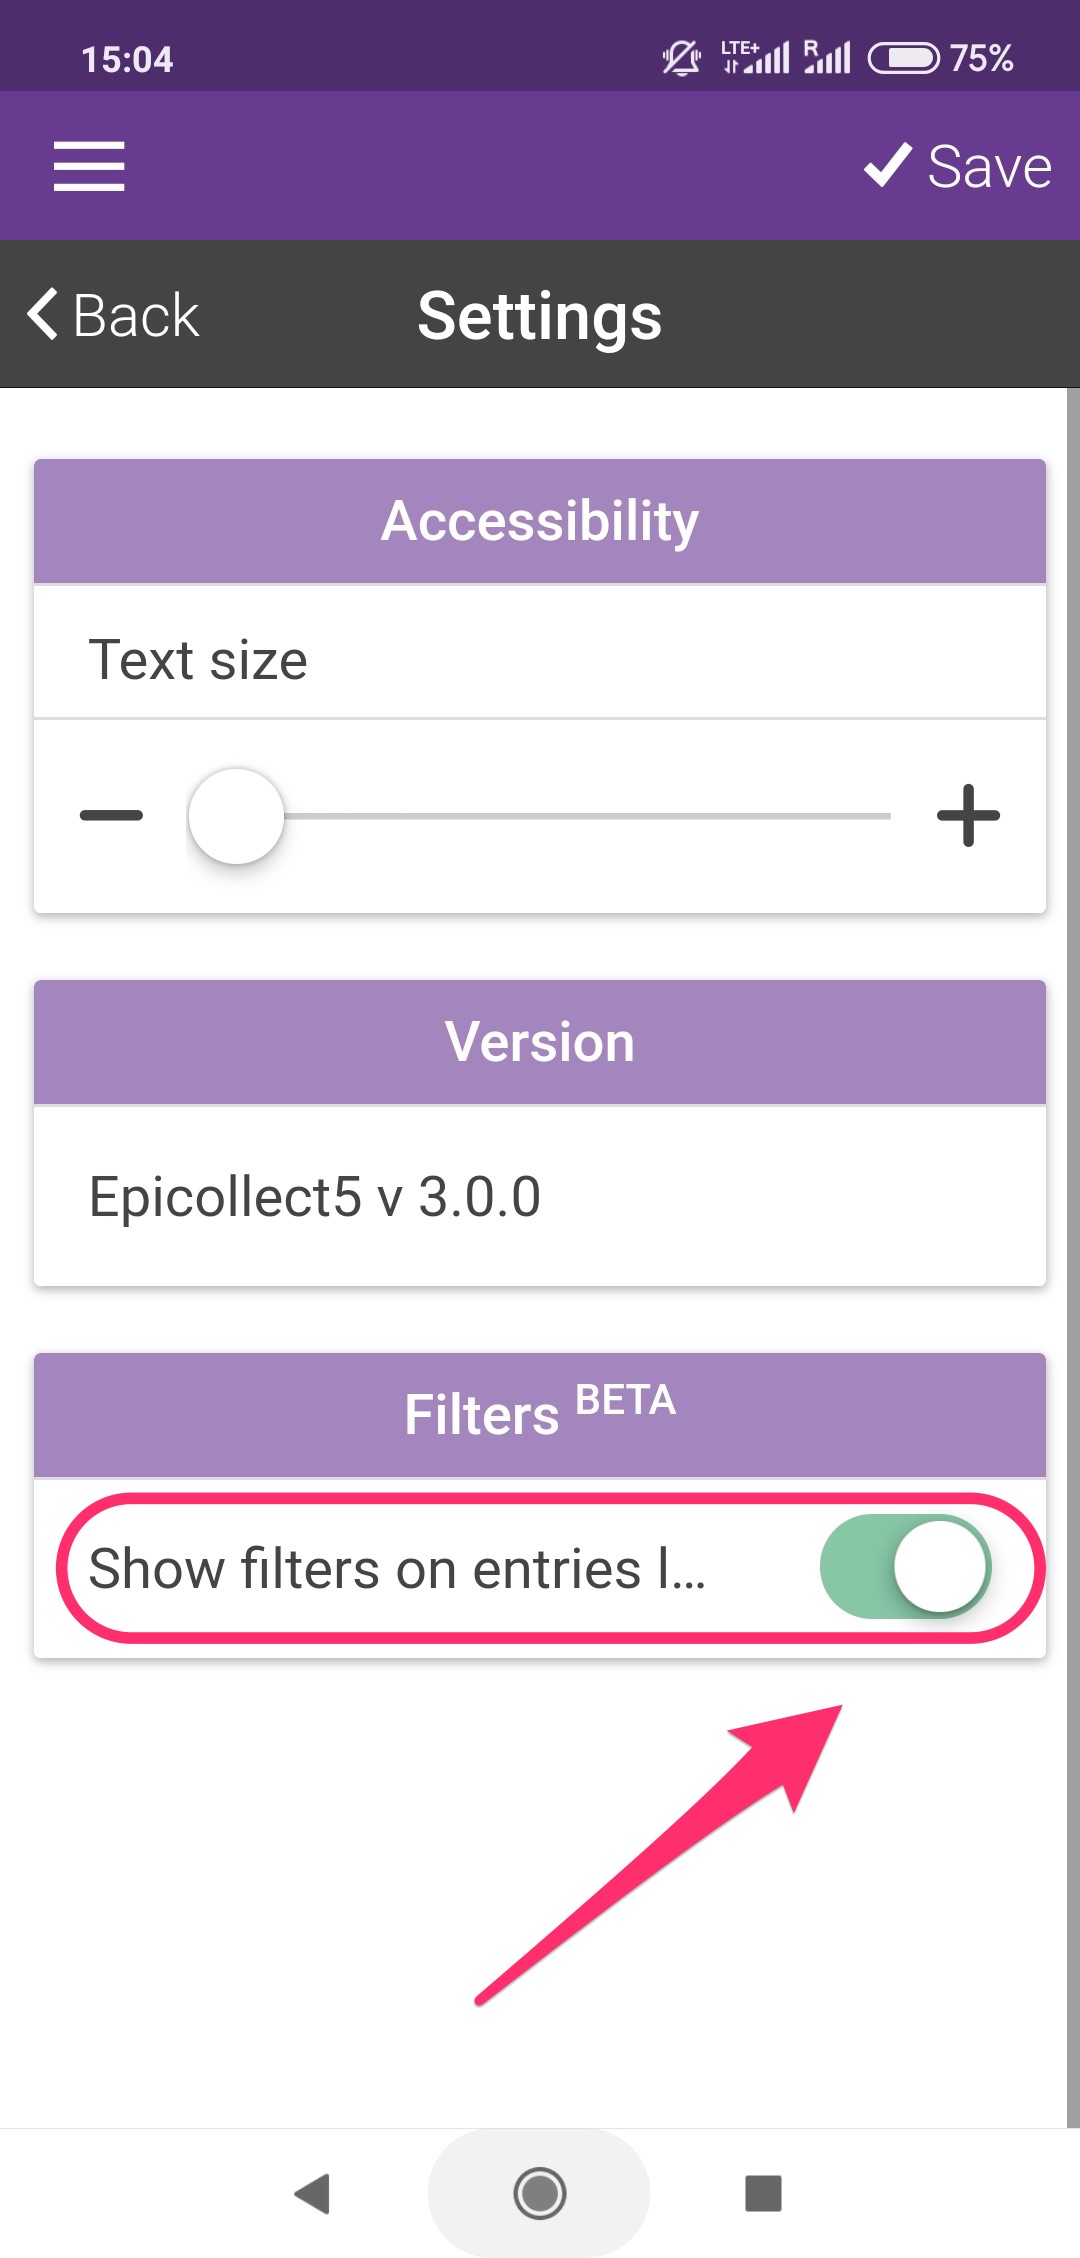The image size is (1080, 2258).
Task: Open the hamburger navigation menu
Action: [x=89, y=166]
